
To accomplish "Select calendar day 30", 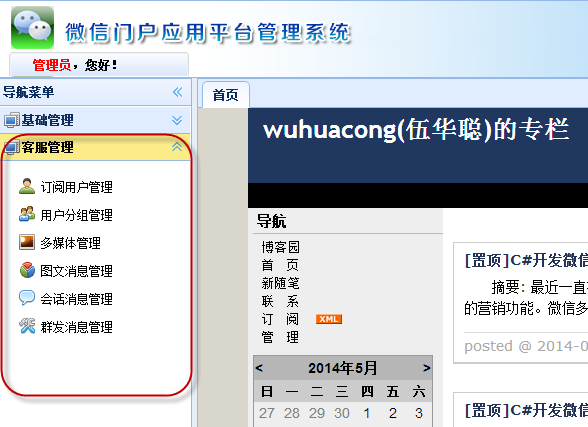I will (x=342, y=413).
